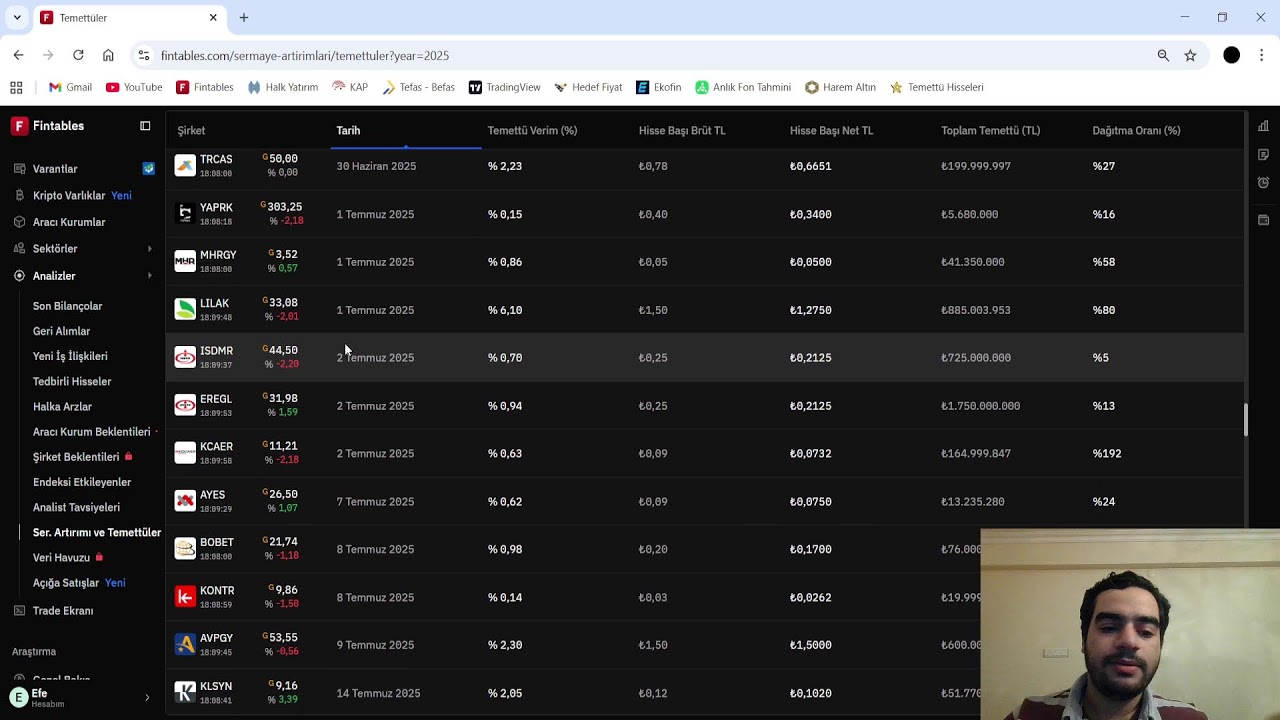The width and height of the screenshot is (1280, 720).
Task: Open the tab search dropdown
Action: coord(16,17)
